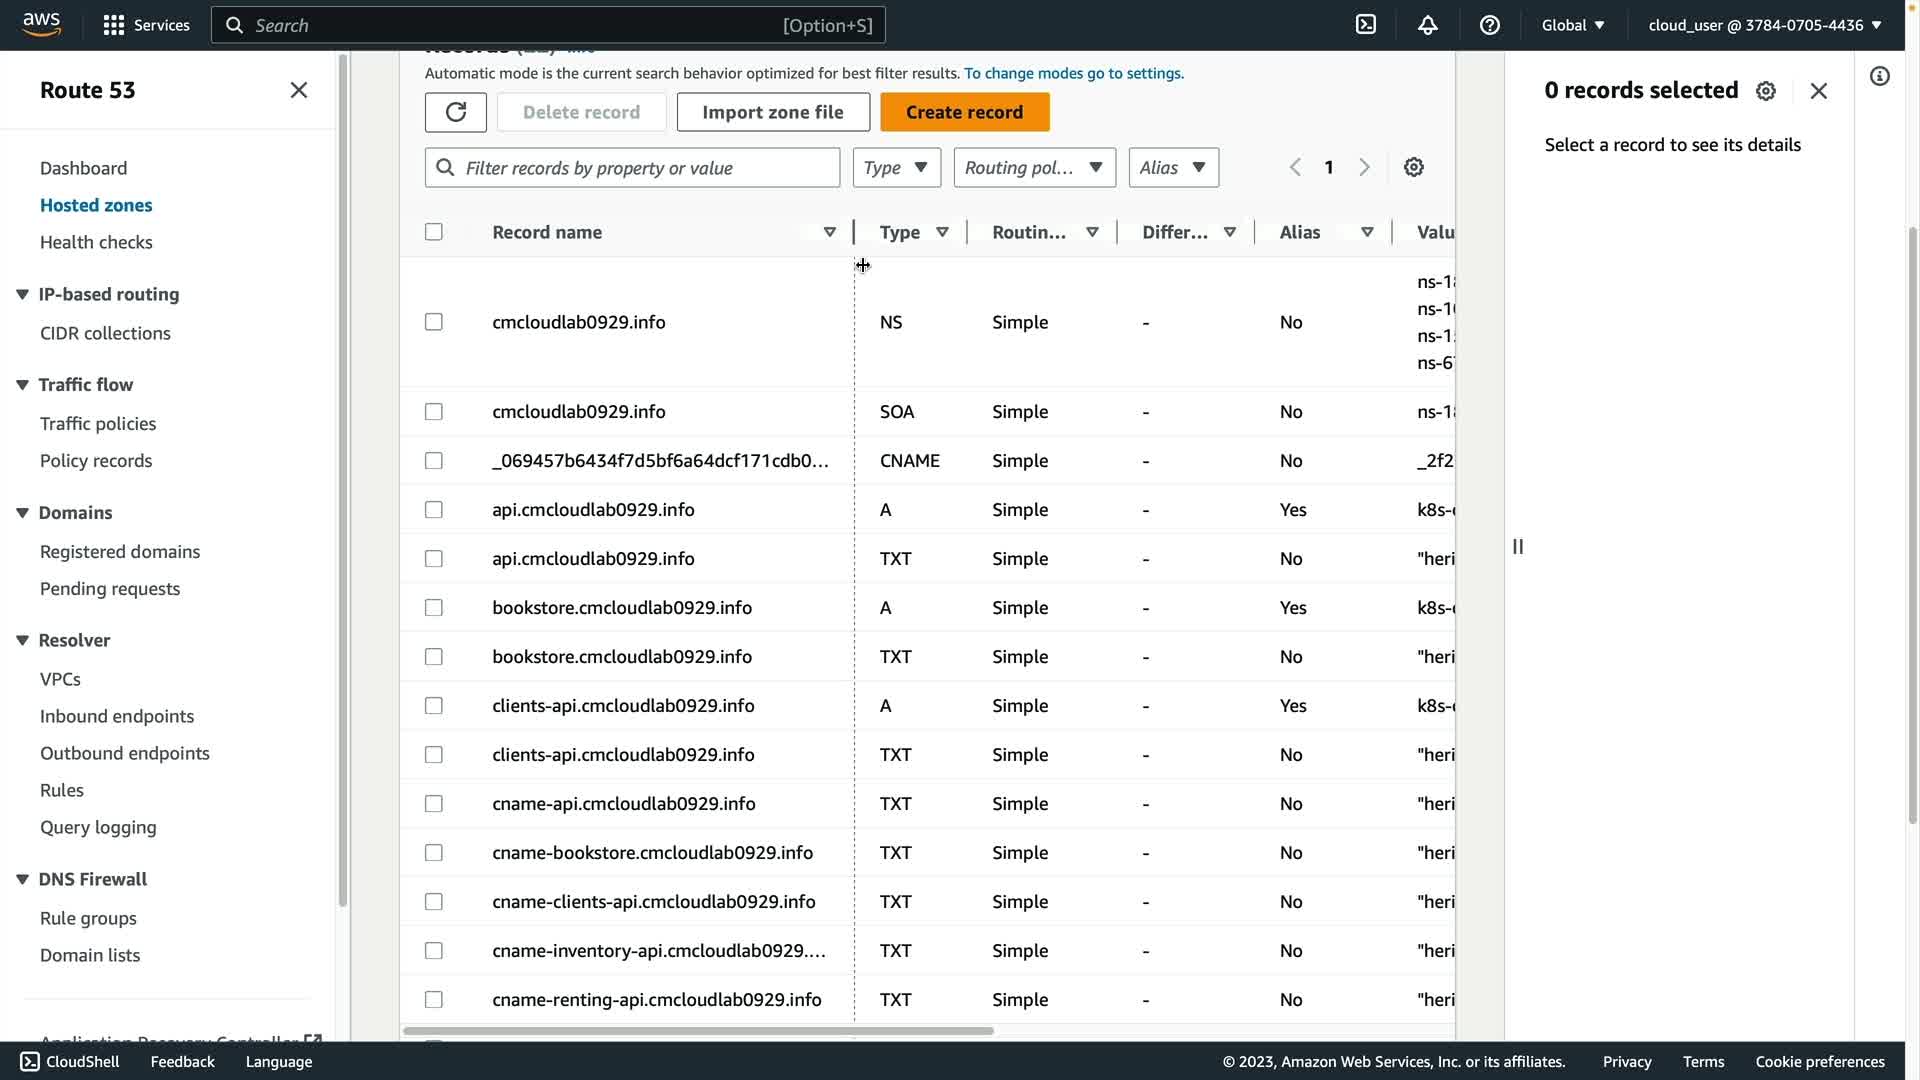Check the select-all records checkbox in header
This screenshot has width=1920, height=1080.
click(x=434, y=232)
